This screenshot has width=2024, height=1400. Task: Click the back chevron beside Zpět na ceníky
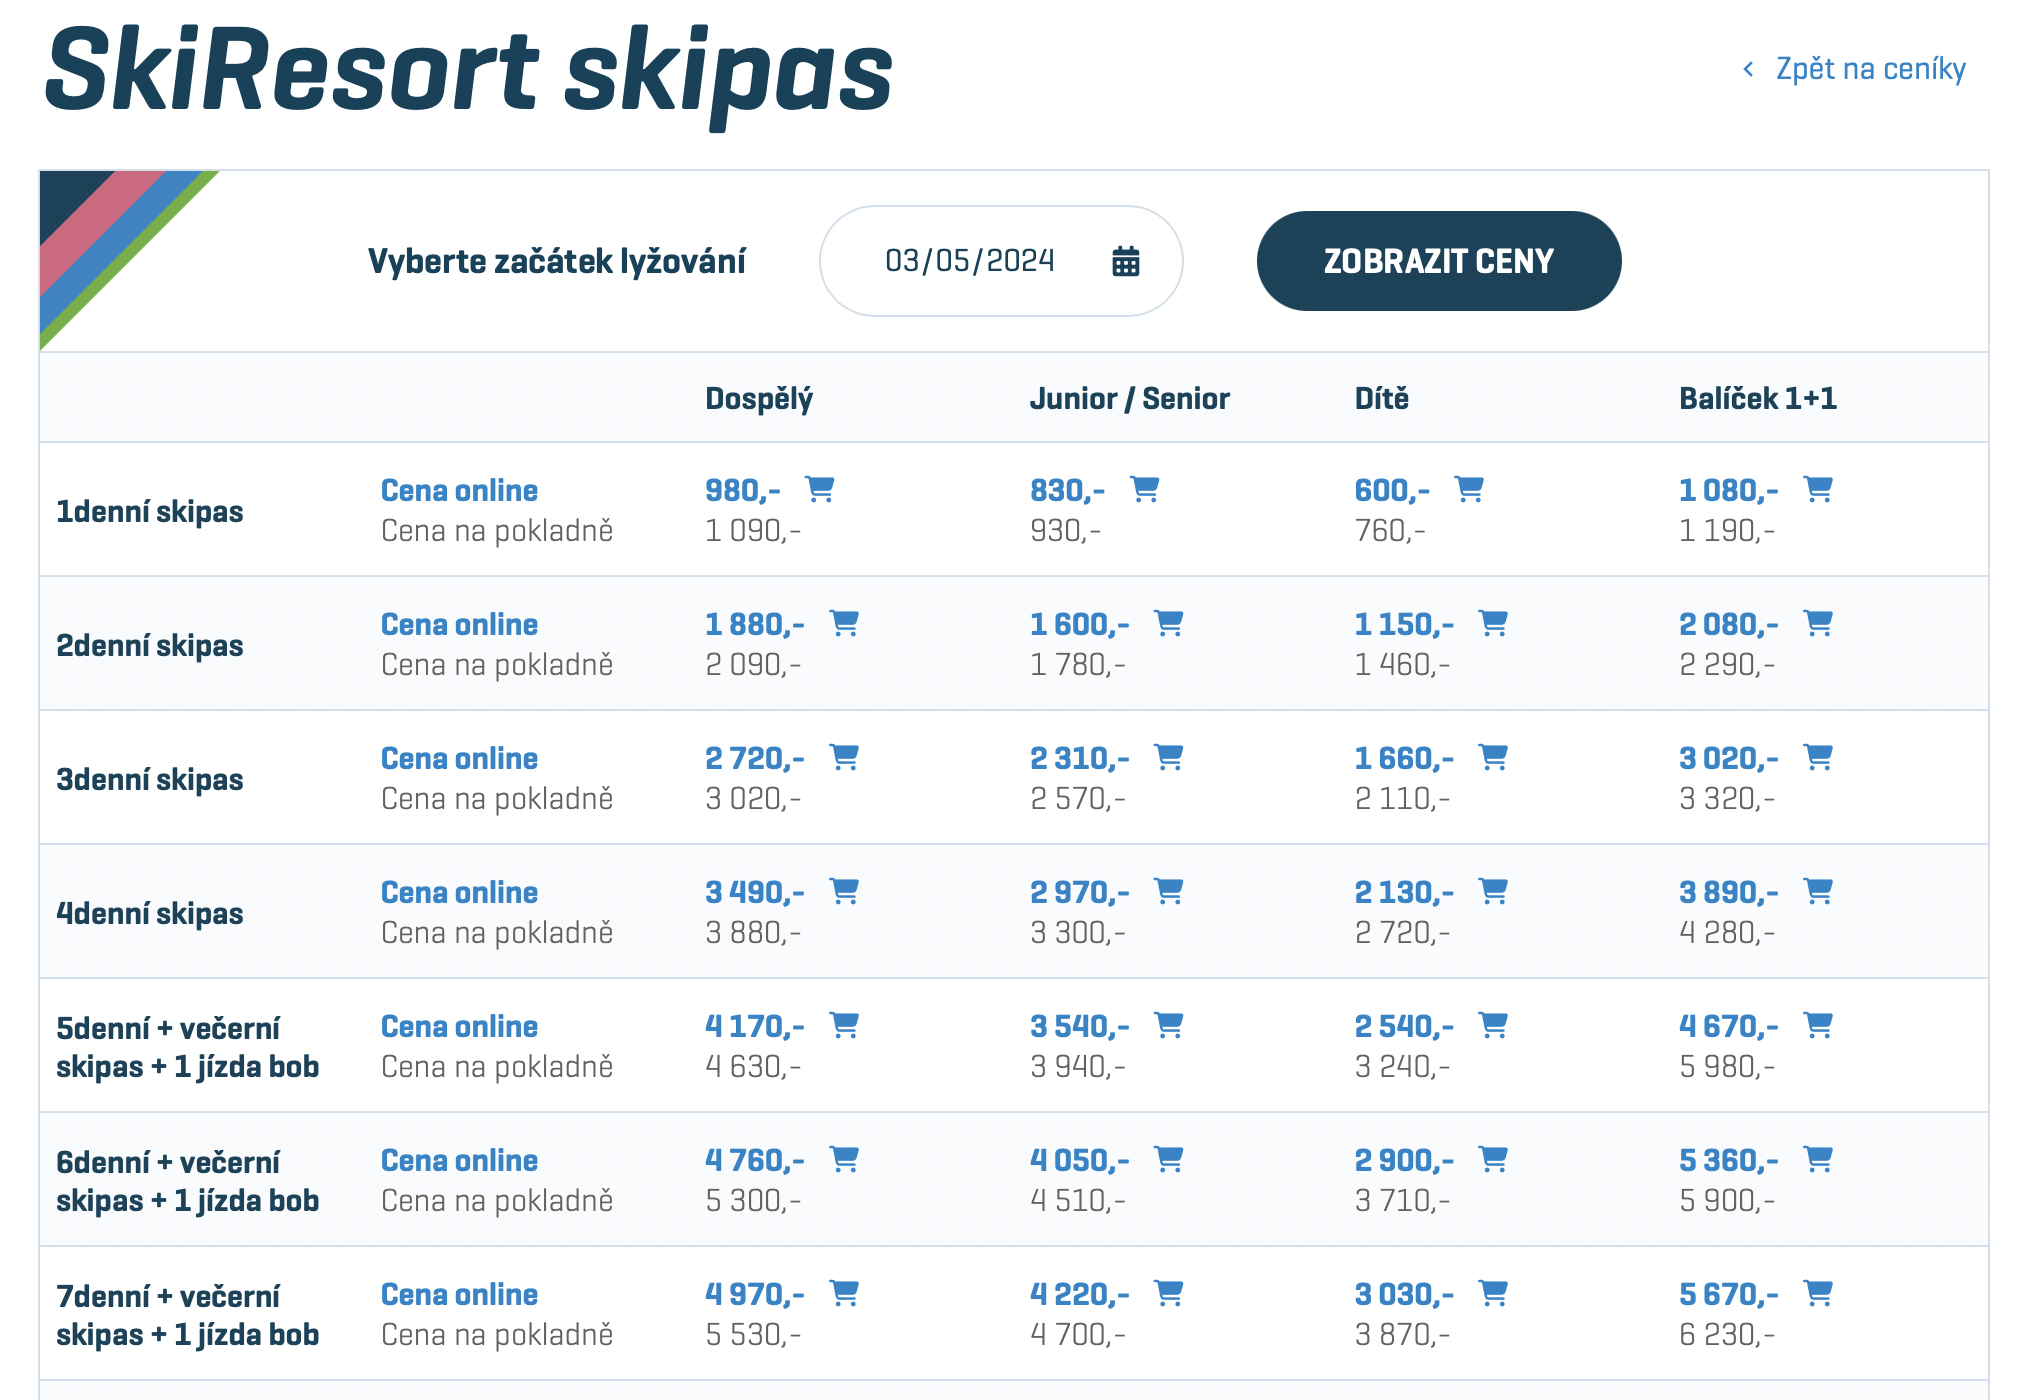point(1748,69)
